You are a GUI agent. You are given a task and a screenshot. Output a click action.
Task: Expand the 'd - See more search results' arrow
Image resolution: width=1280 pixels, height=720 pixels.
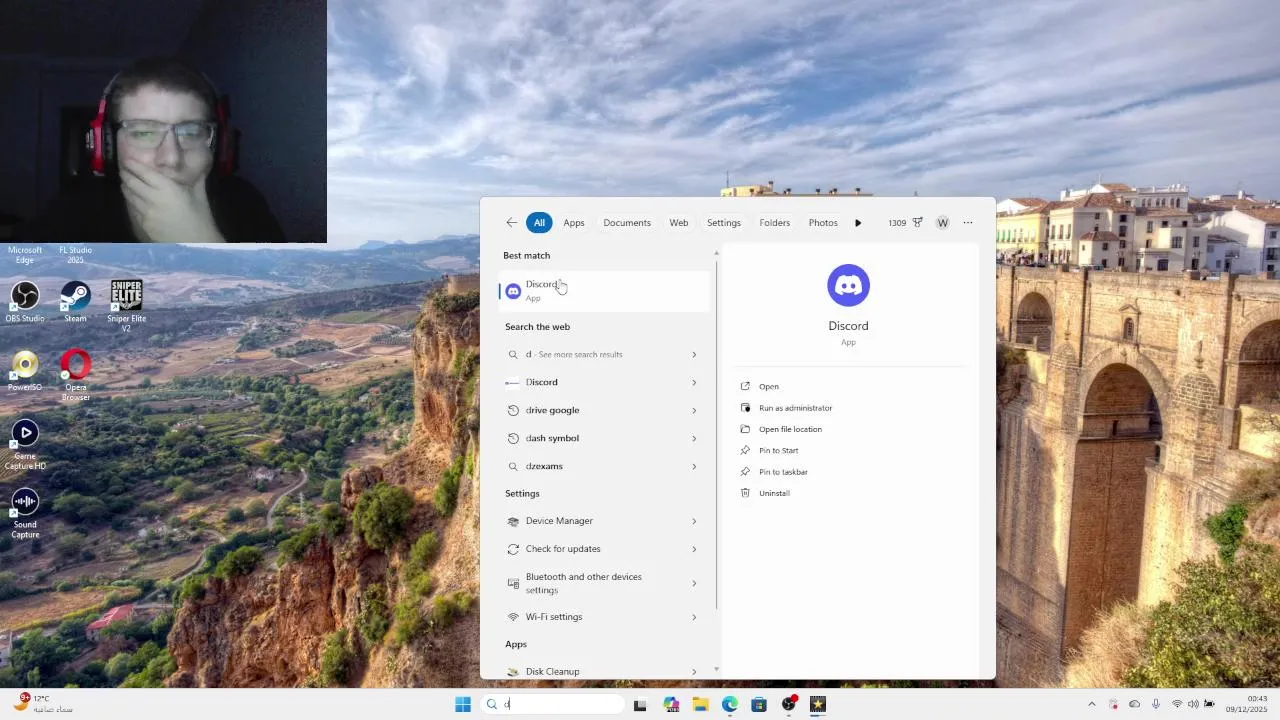click(694, 354)
